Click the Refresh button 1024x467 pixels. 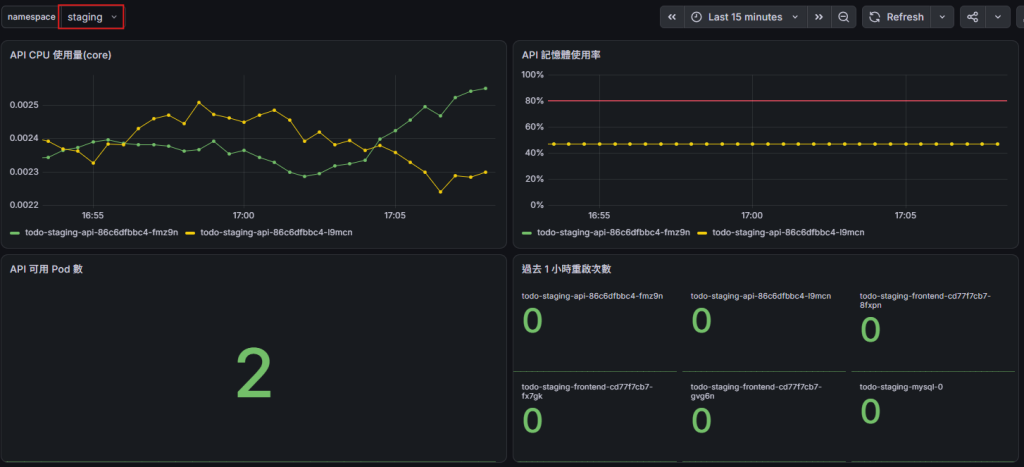click(x=896, y=17)
